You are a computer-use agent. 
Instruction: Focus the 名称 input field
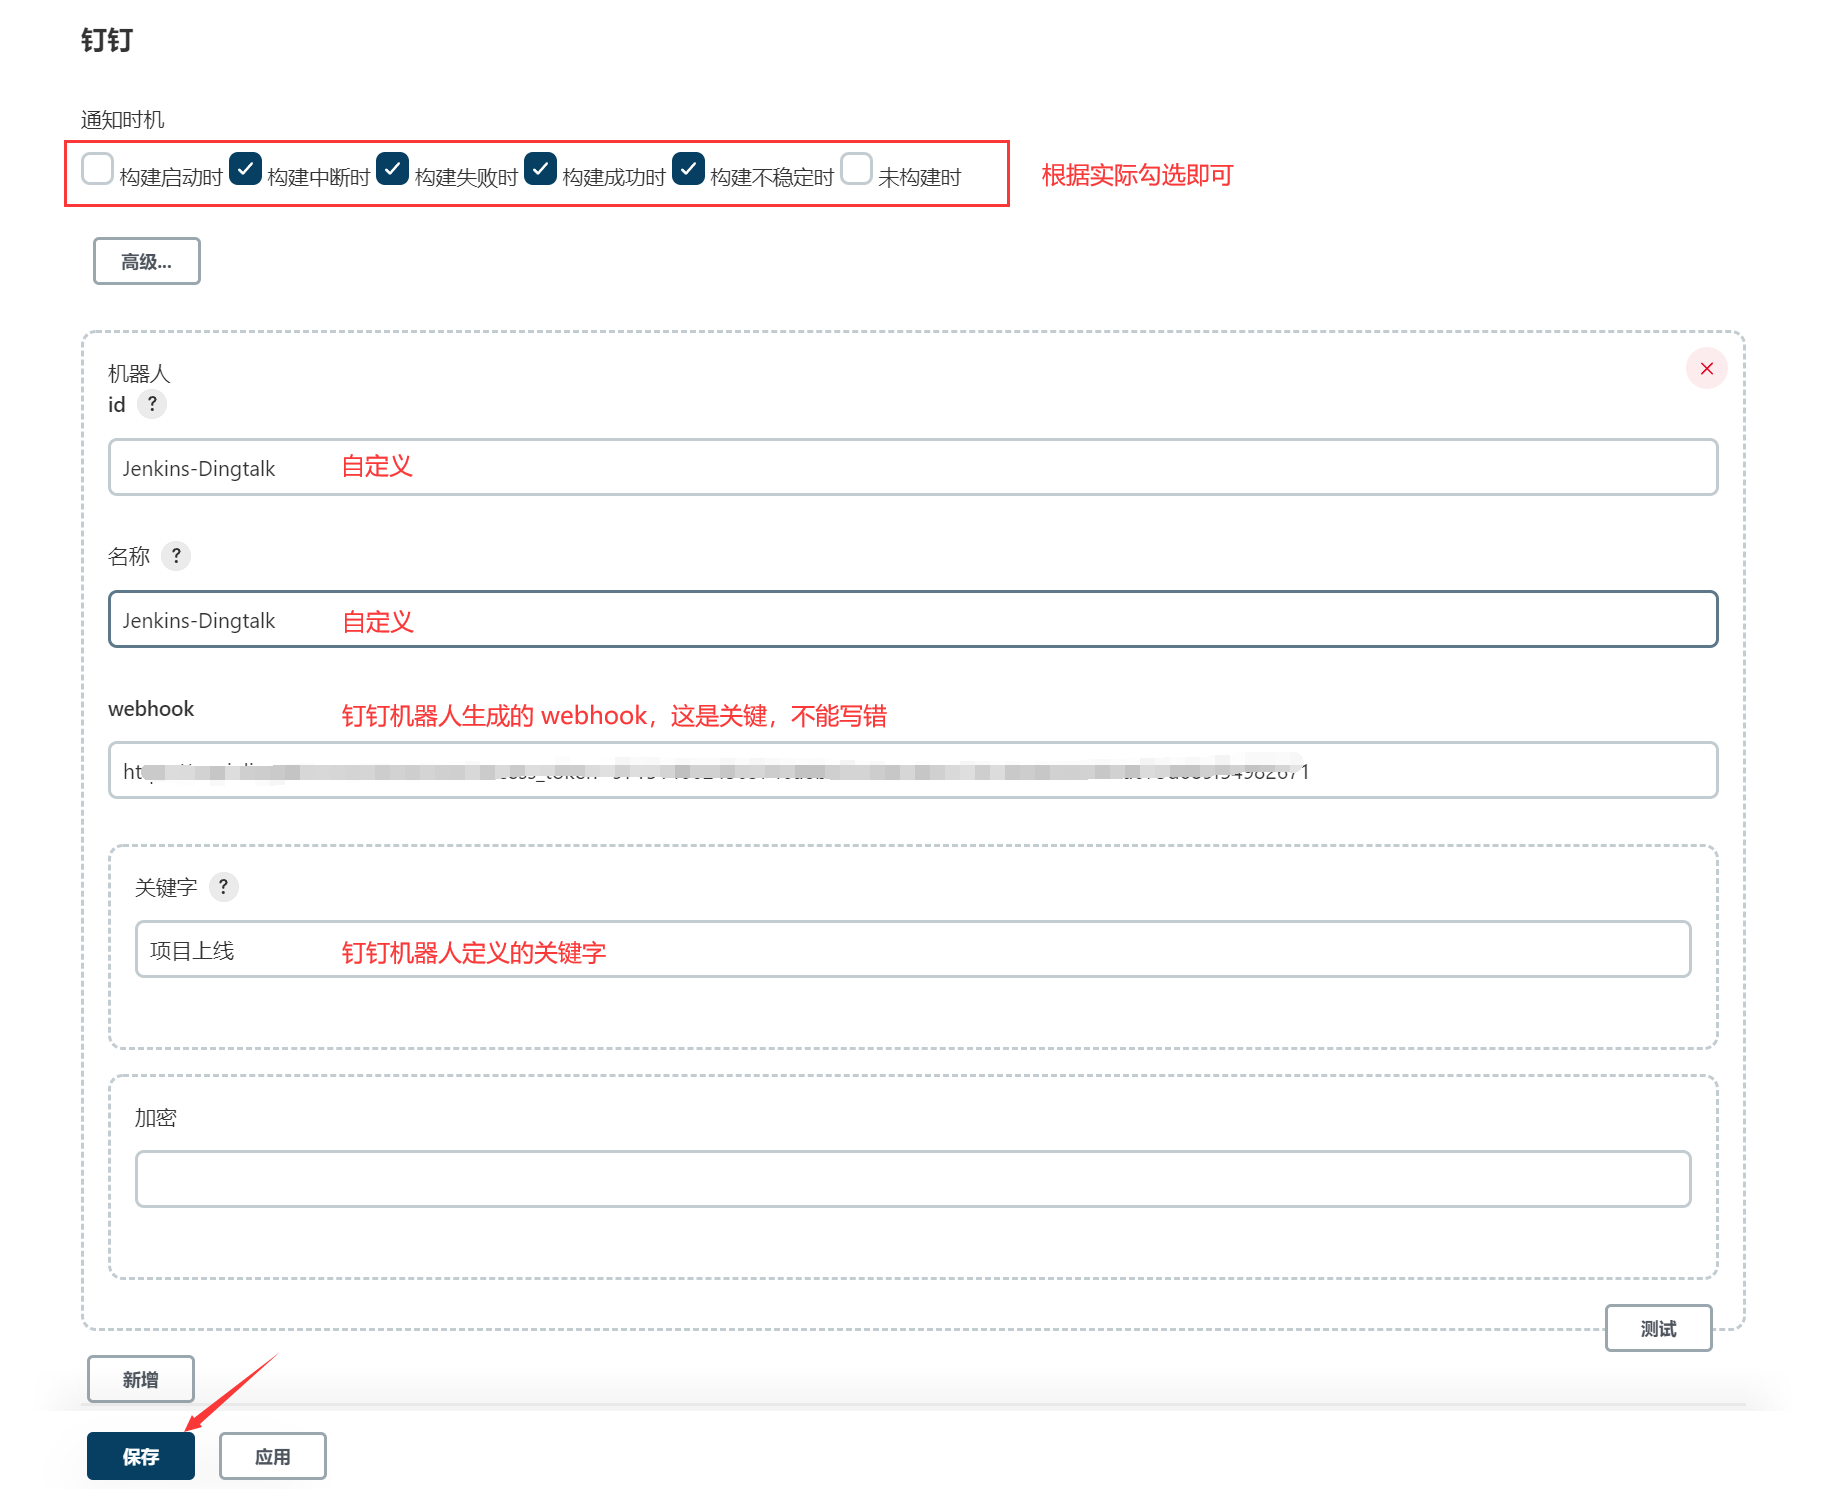[913, 619]
